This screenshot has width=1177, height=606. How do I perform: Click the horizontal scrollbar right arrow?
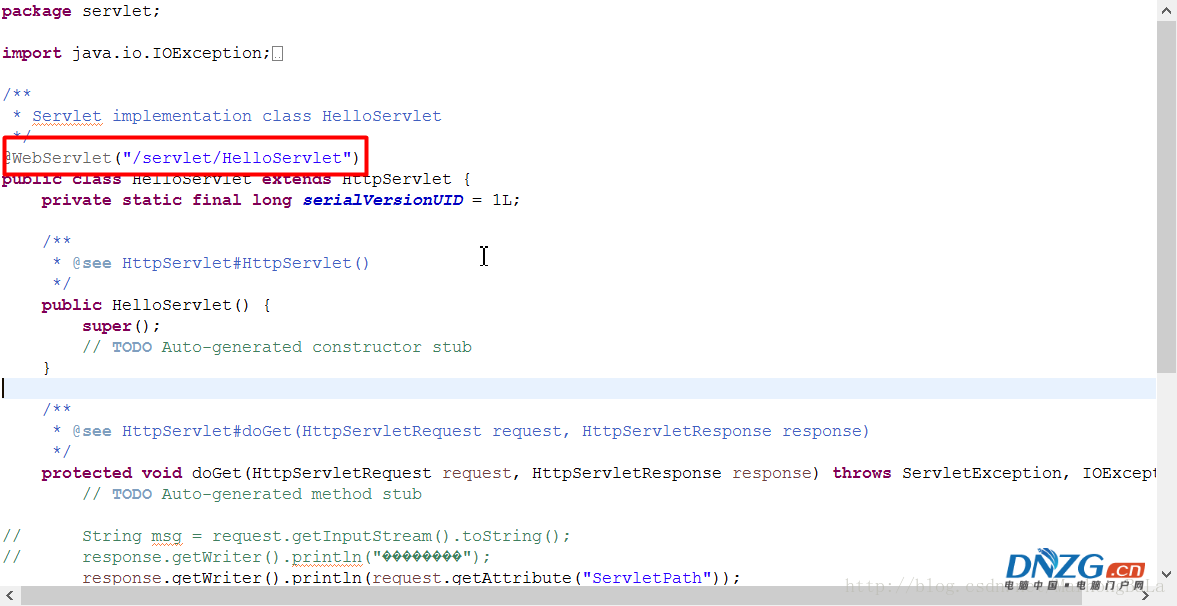tap(1146, 596)
